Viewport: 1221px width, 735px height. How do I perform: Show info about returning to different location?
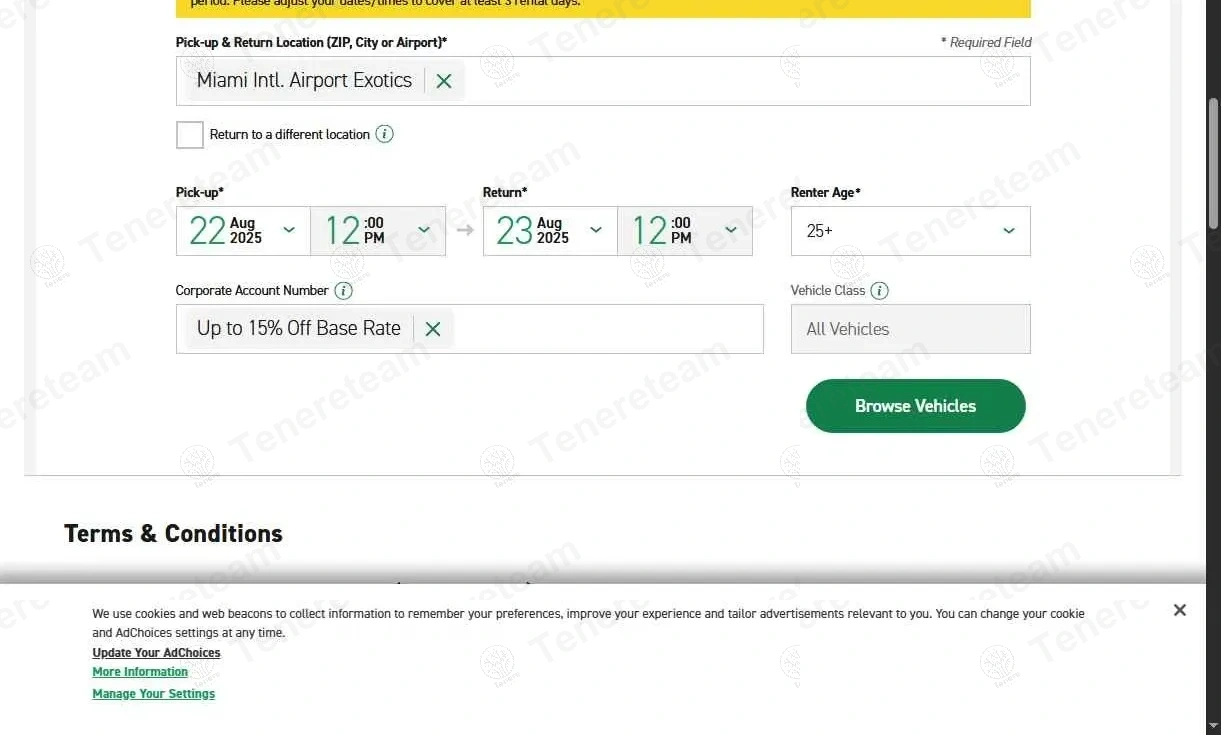click(x=384, y=134)
